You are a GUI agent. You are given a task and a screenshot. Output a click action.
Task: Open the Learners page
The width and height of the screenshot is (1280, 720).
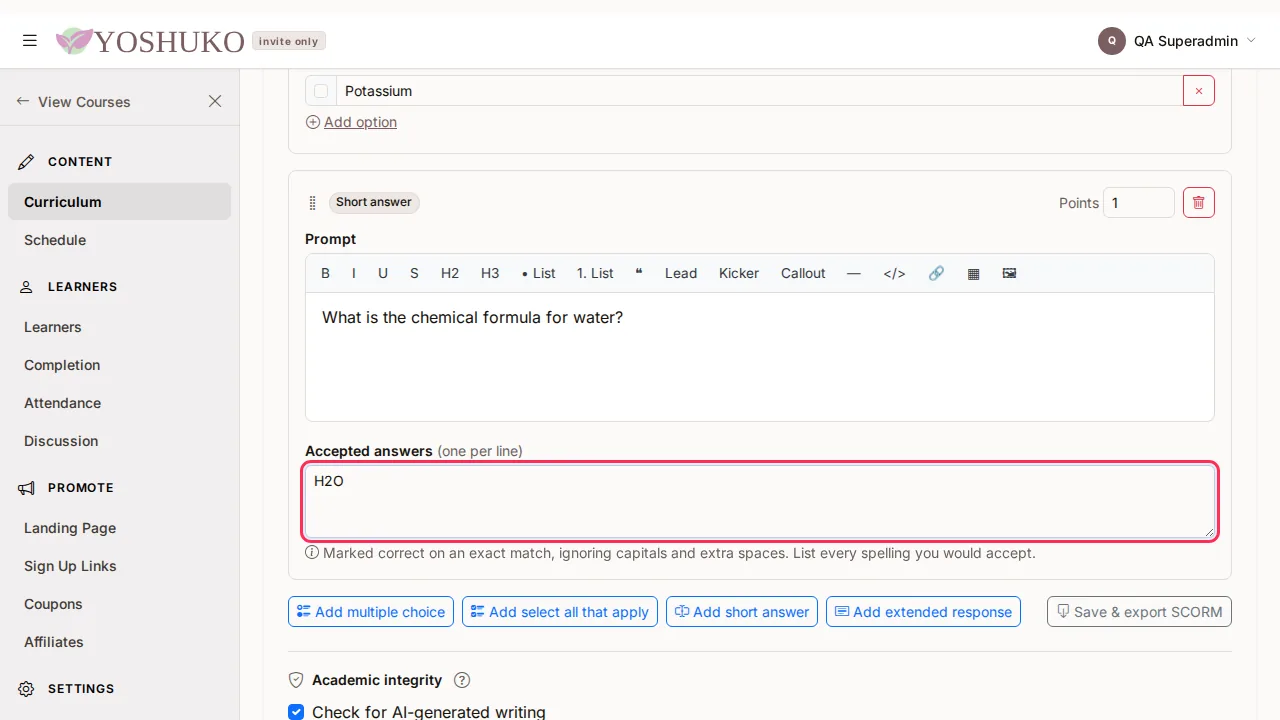pos(53,327)
